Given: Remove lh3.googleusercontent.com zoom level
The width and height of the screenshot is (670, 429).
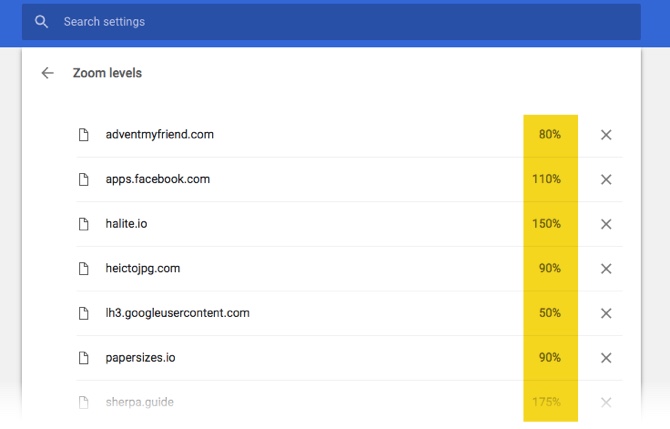Looking at the screenshot, I should [606, 313].
